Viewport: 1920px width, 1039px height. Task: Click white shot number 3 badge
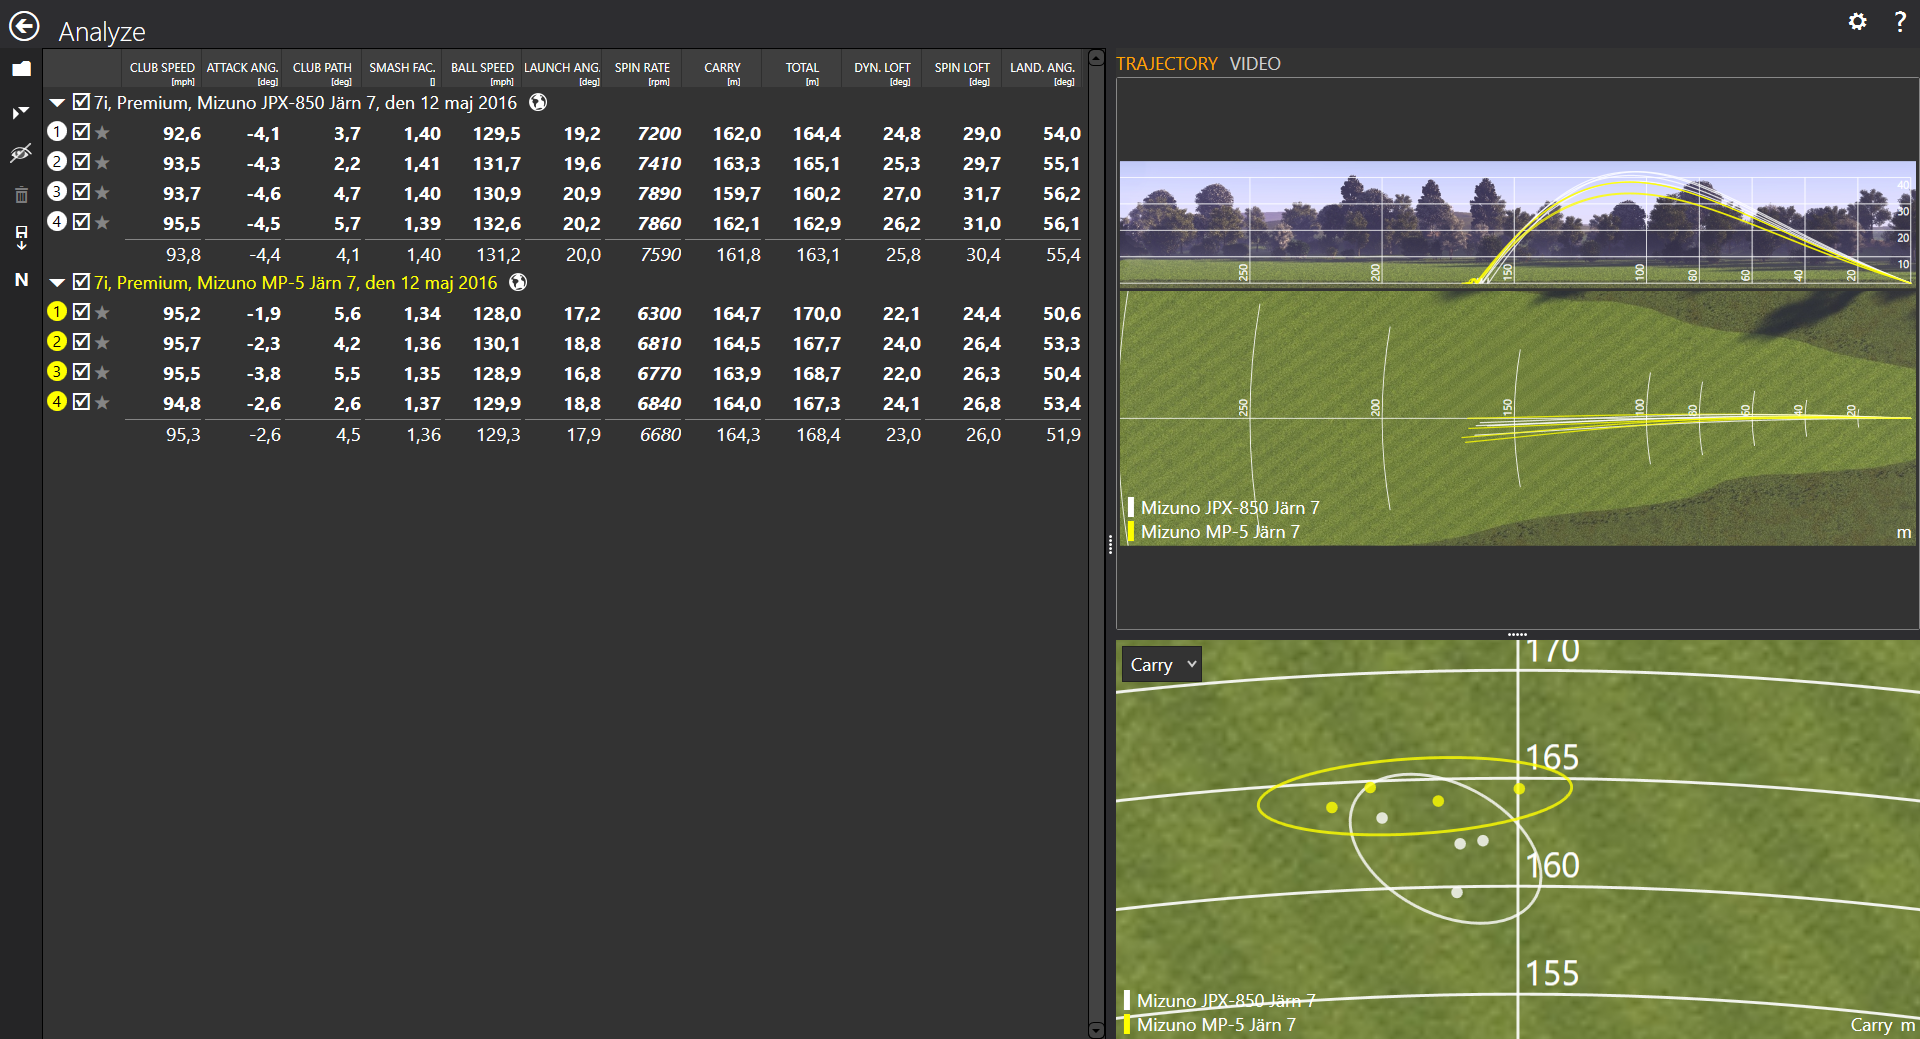click(x=57, y=191)
